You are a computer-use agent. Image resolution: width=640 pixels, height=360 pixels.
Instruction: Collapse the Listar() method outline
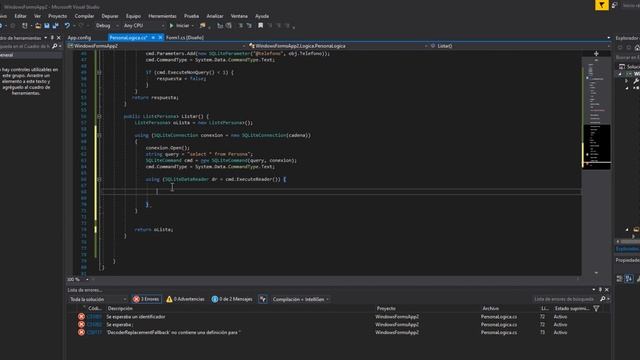99,116
